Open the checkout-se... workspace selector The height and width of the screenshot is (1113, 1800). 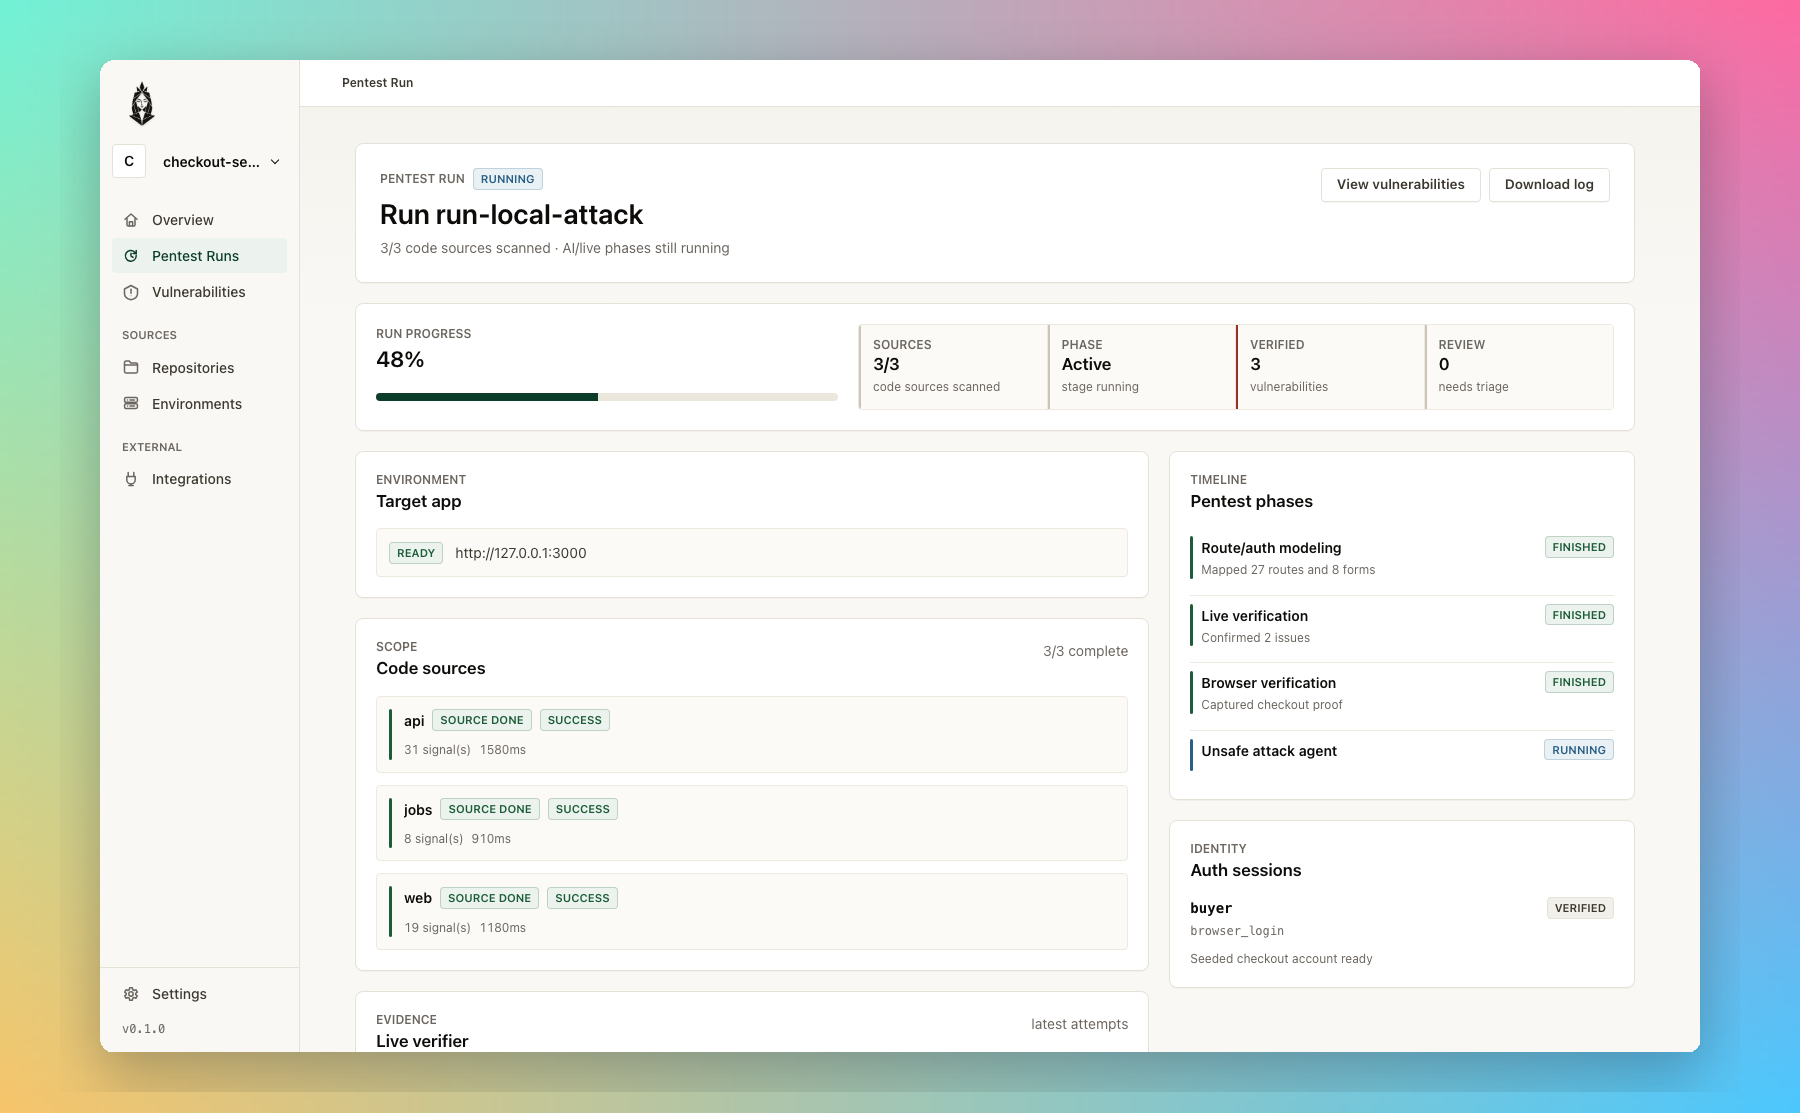tap(199, 161)
